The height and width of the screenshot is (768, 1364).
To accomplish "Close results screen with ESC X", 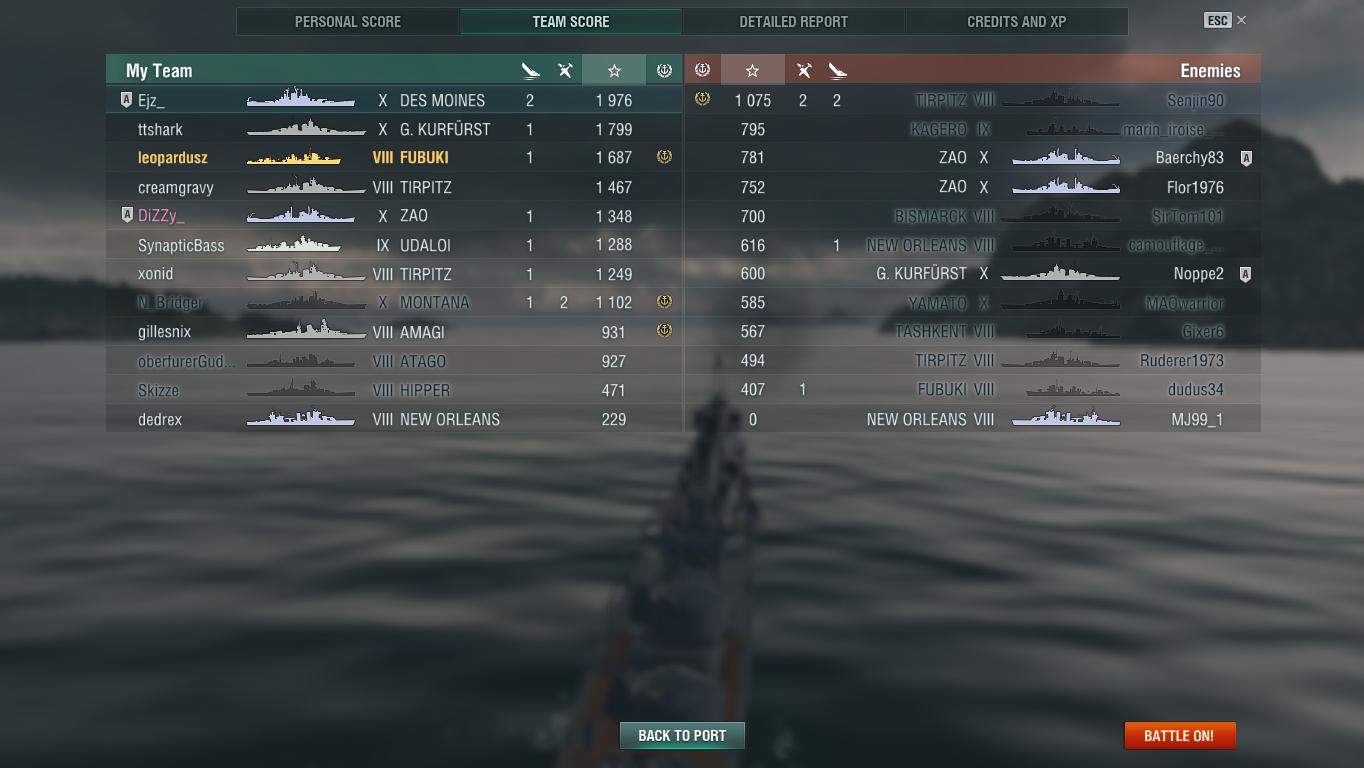I will 1226,20.
